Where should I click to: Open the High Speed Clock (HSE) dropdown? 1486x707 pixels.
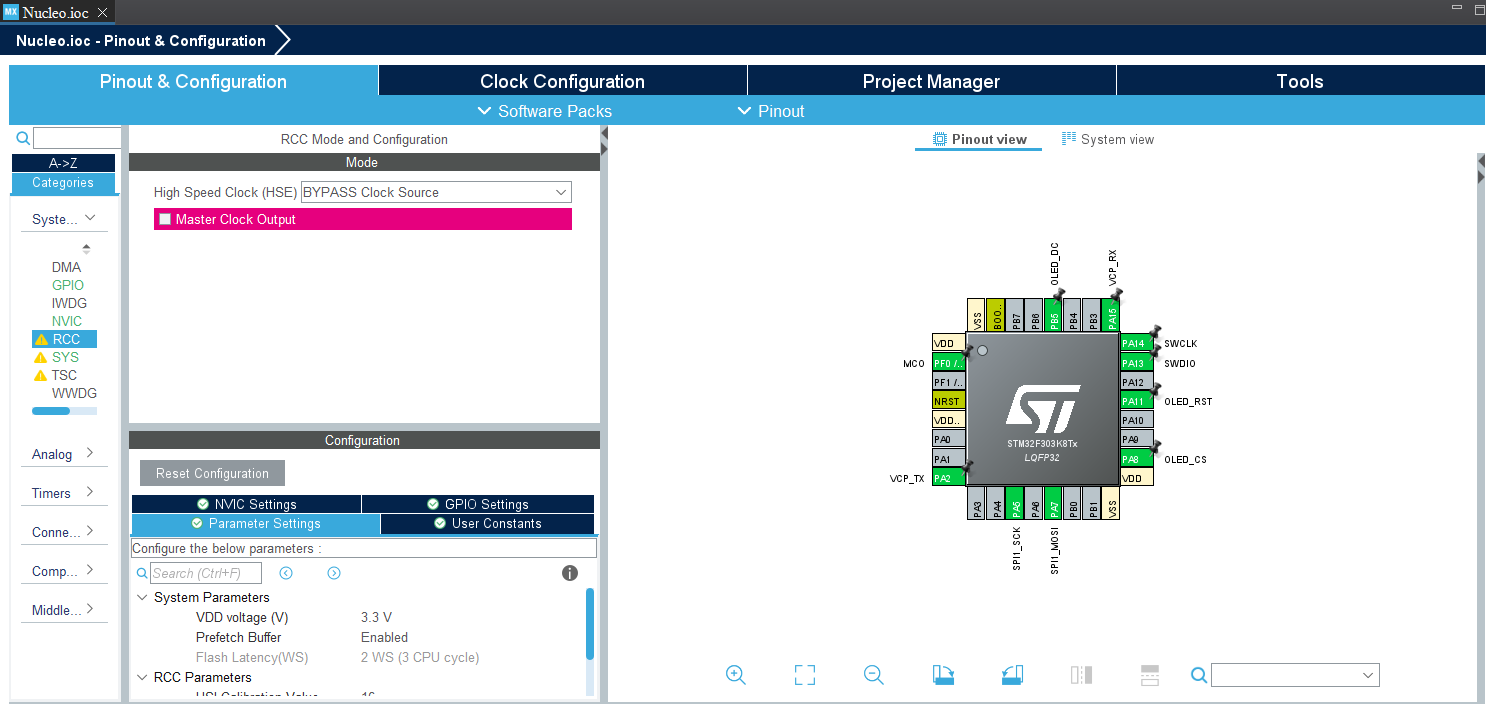[x=436, y=192]
